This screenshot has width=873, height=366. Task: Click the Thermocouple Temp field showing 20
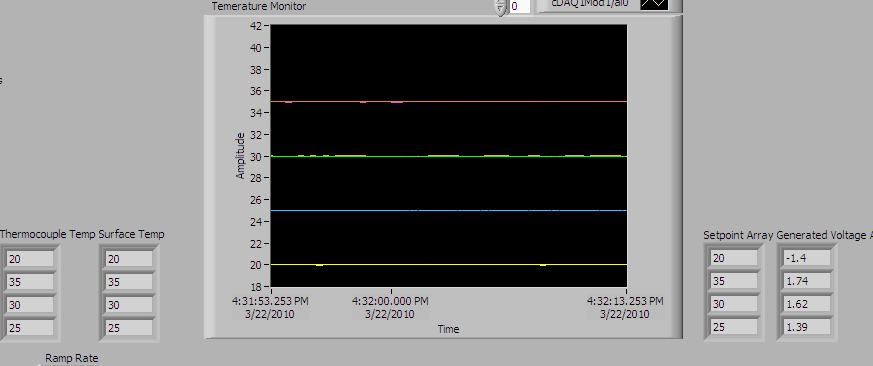click(x=30, y=259)
